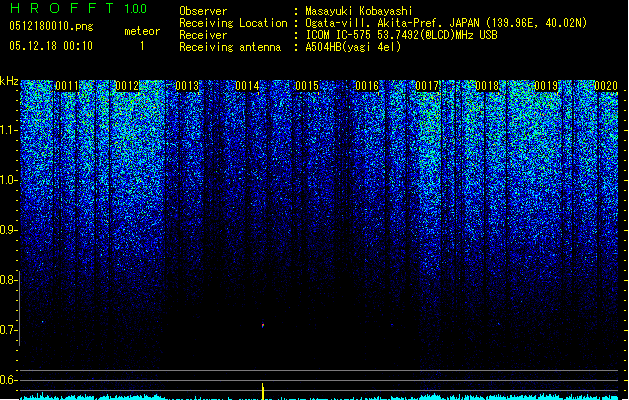
Task: Click the 0.9 kHz axis label
Action: (x=9, y=230)
